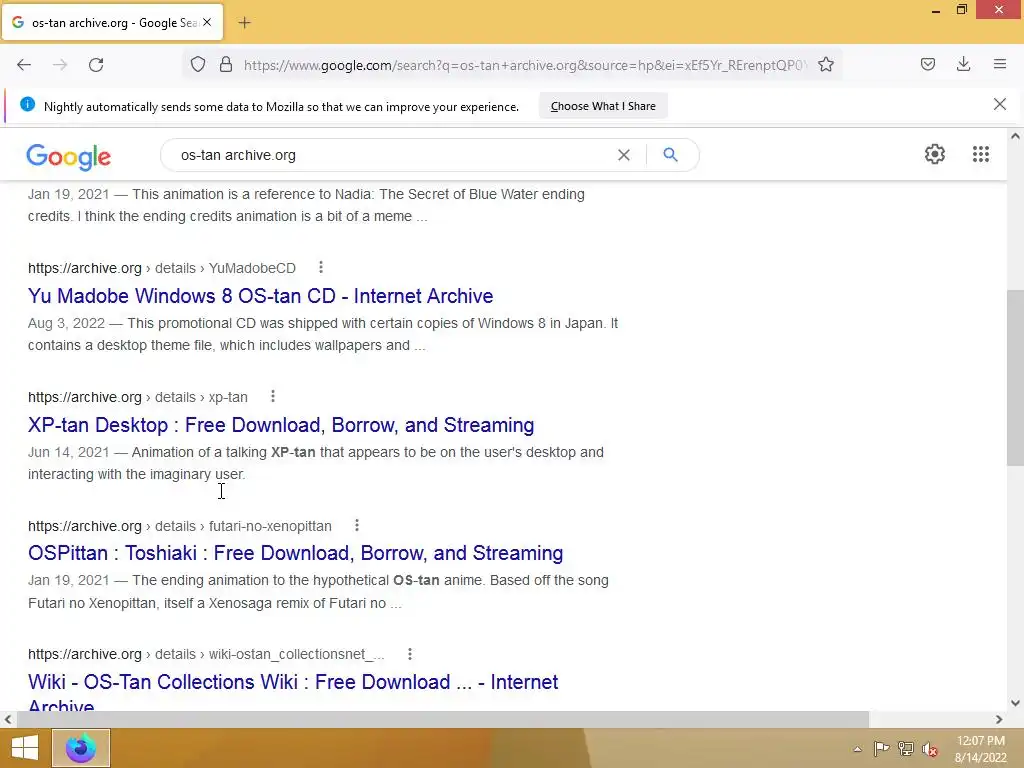Screen dimensions: 1024x768
Task: Open the Windows Start menu
Action: coord(24,748)
